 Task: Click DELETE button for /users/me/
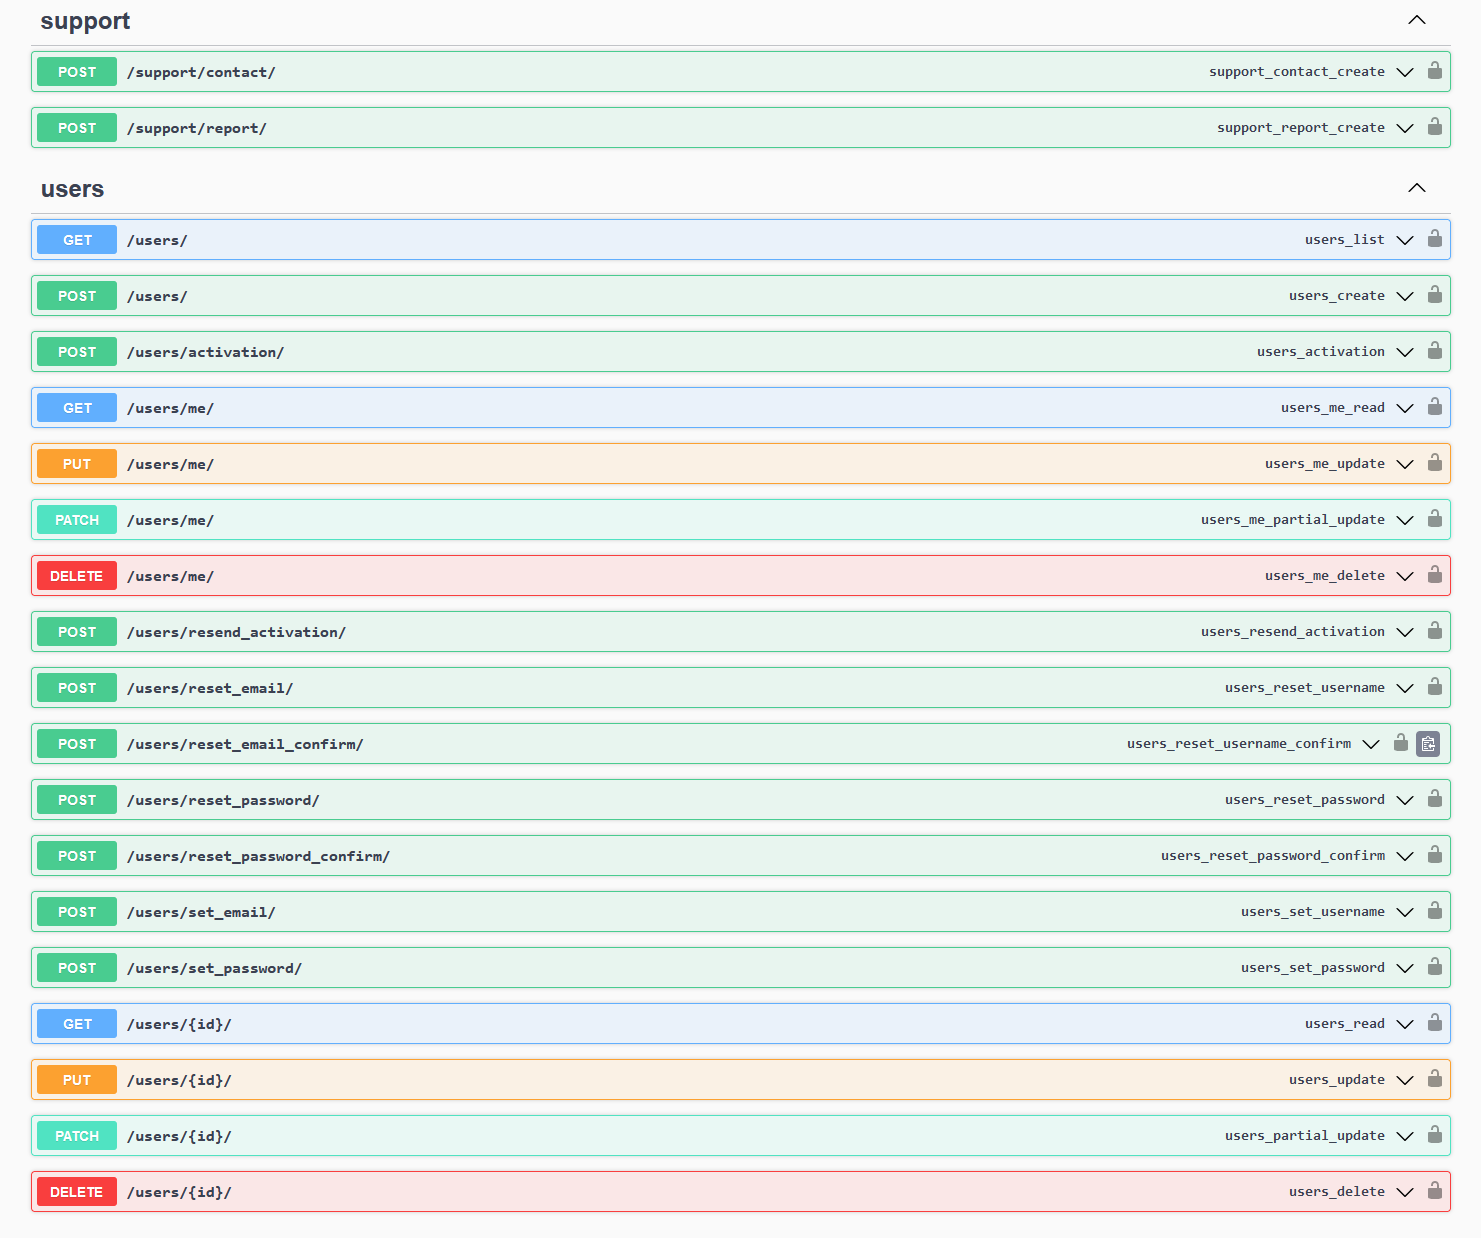[77, 576]
